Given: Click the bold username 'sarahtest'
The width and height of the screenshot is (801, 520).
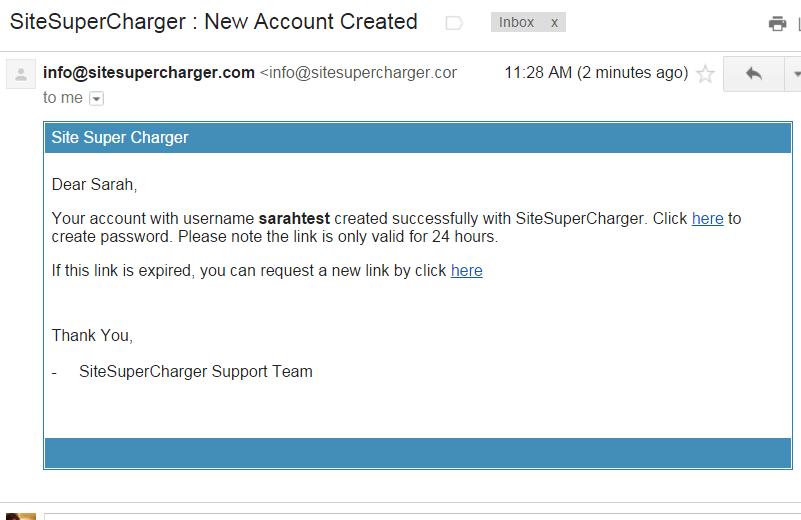Looking at the screenshot, I should [294, 219].
